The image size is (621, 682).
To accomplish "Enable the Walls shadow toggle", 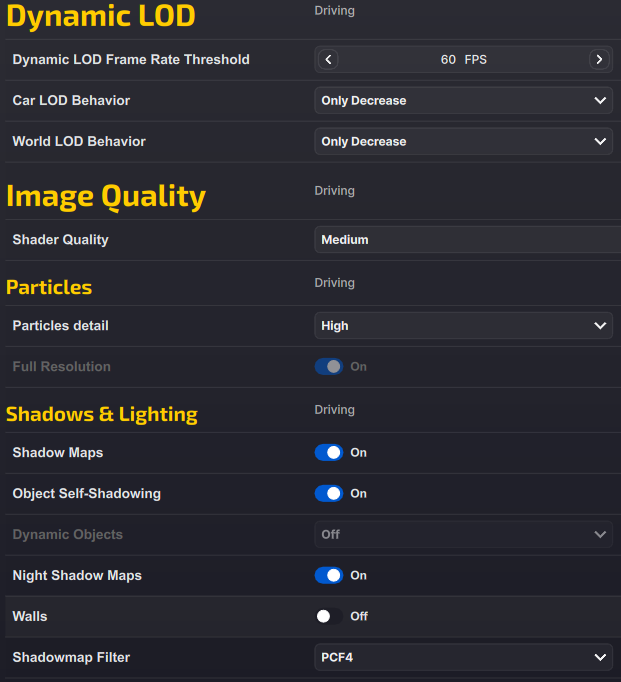I will (x=329, y=617).
